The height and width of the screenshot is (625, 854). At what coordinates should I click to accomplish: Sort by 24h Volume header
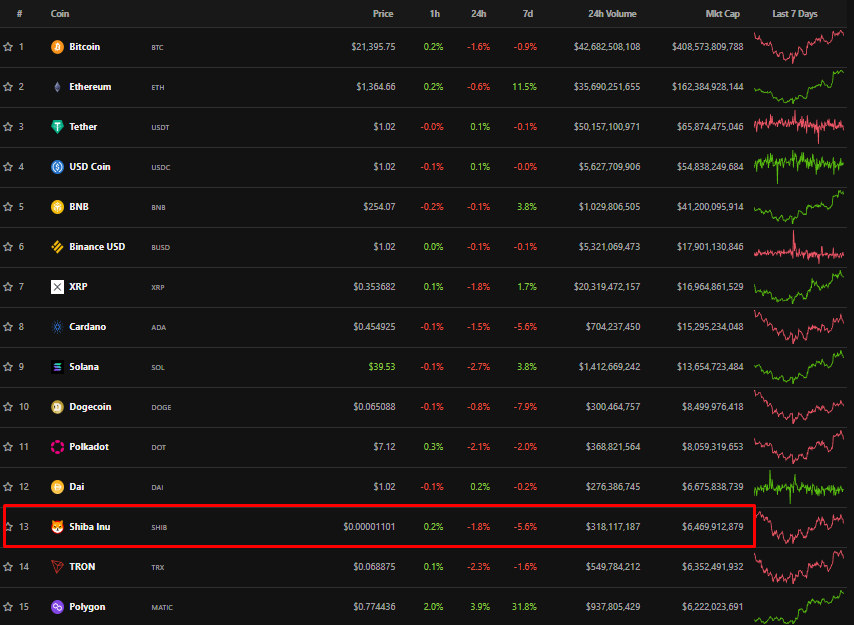tap(612, 14)
